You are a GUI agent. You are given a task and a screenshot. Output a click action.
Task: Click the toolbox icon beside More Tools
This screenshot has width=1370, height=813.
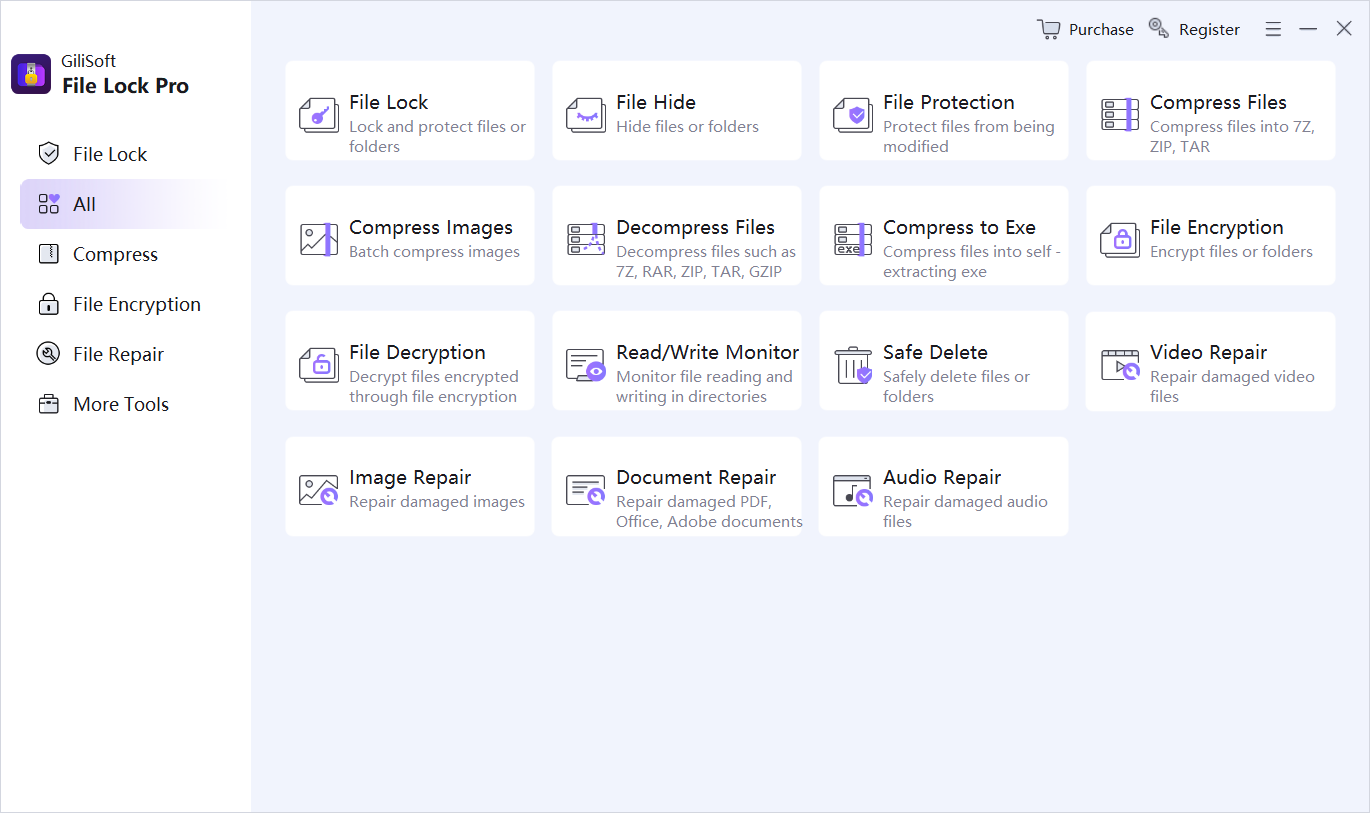click(48, 404)
